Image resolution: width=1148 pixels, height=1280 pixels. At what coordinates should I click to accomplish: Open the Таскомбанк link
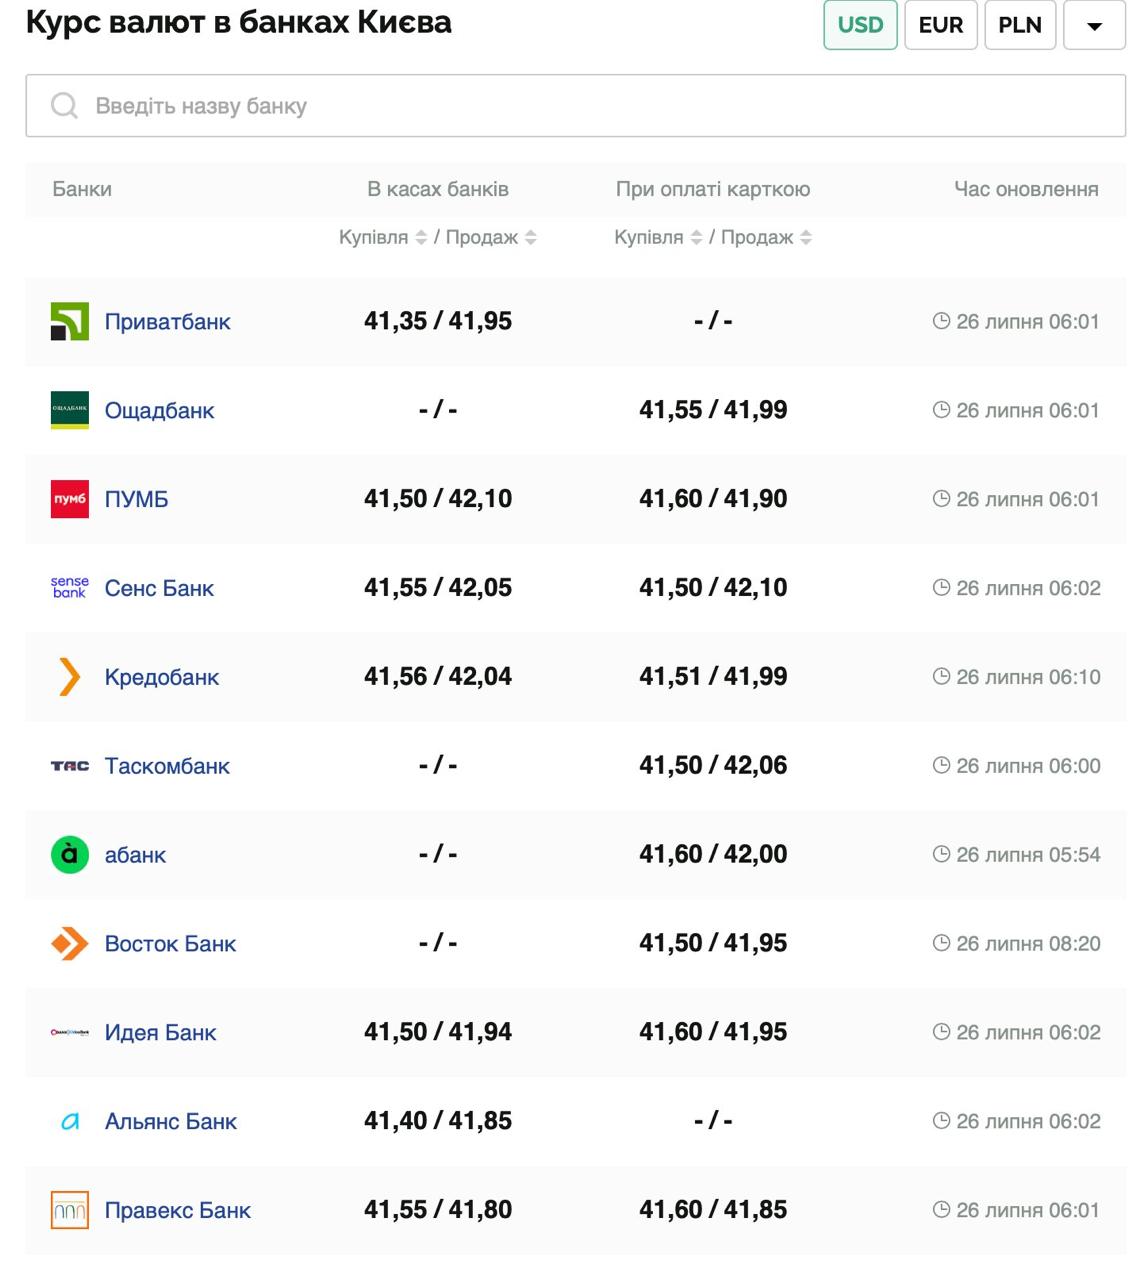coord(167,766)
